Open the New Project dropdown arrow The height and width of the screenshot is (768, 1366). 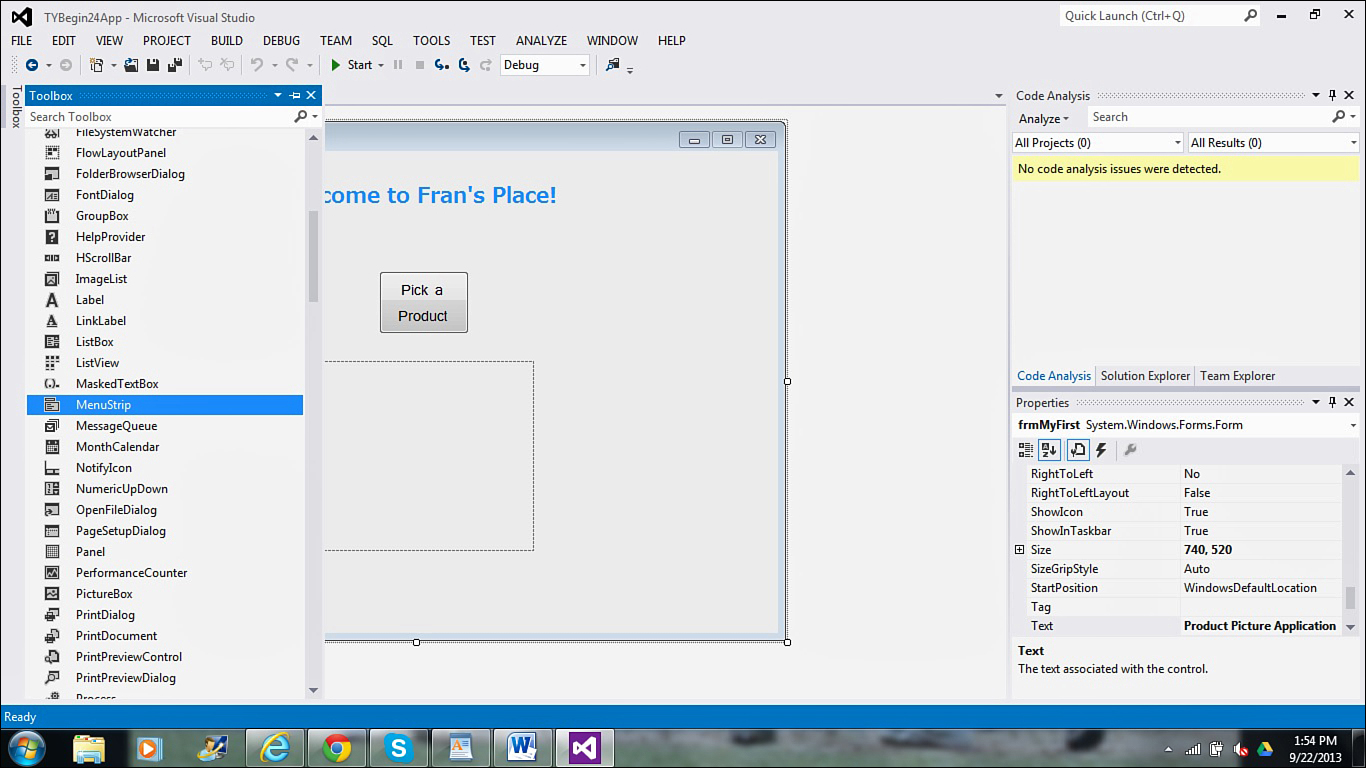click(113, 66)
